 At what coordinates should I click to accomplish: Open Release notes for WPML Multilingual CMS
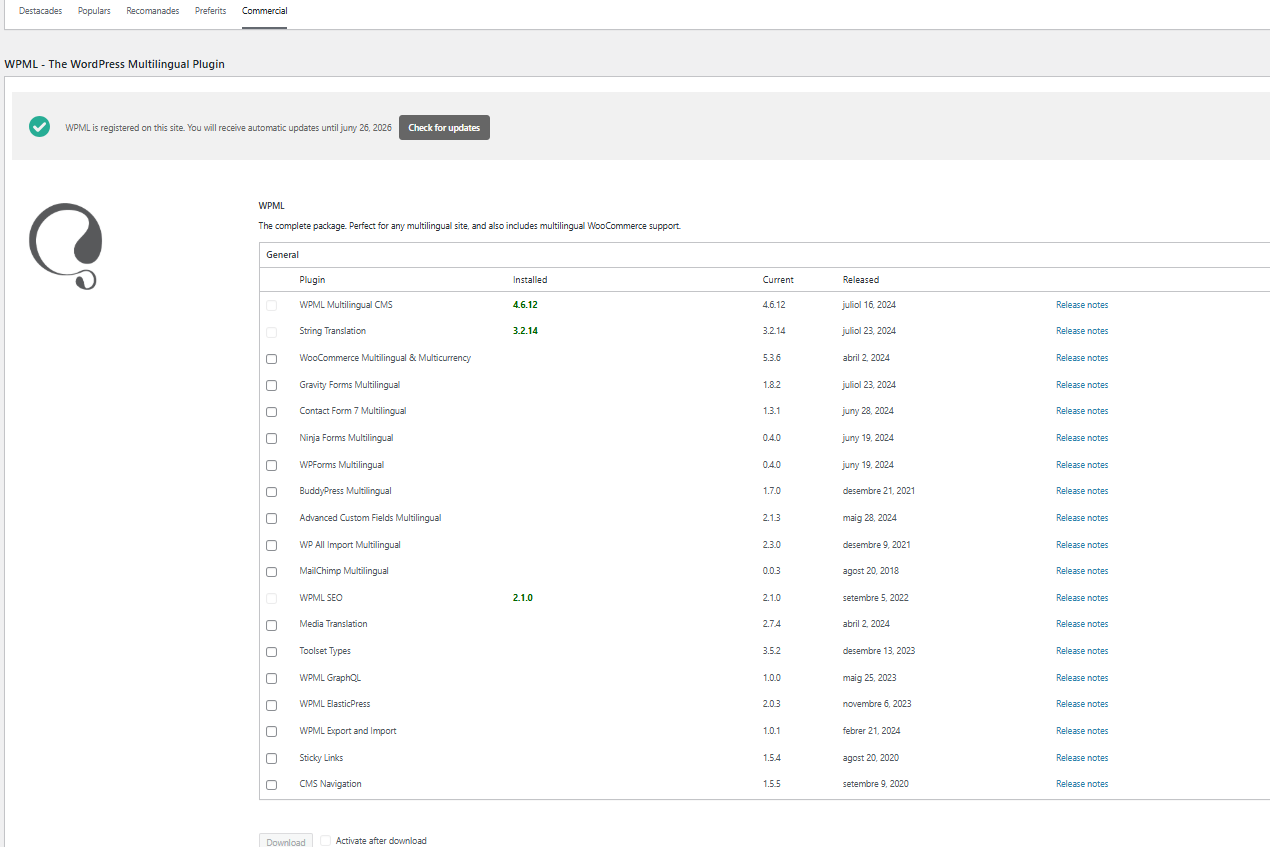click(1082, 305)
